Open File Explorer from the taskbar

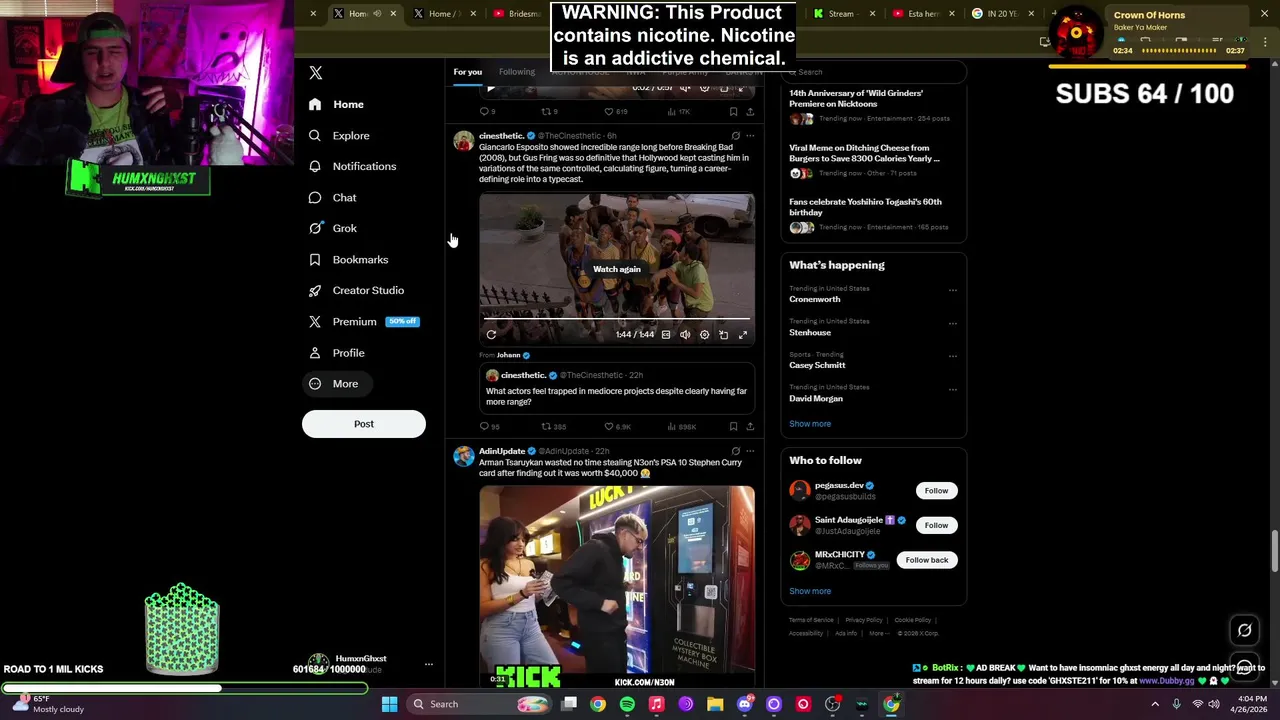tap(715, 704)
